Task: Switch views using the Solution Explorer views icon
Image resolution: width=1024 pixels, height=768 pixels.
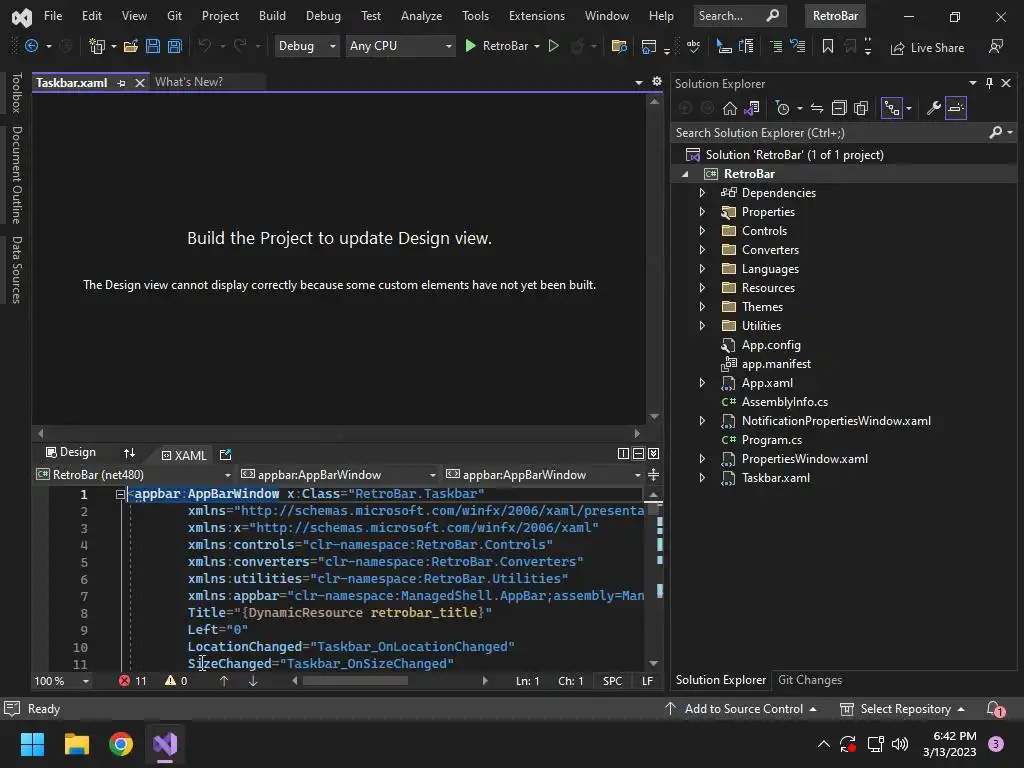Action: pos(752,108)
